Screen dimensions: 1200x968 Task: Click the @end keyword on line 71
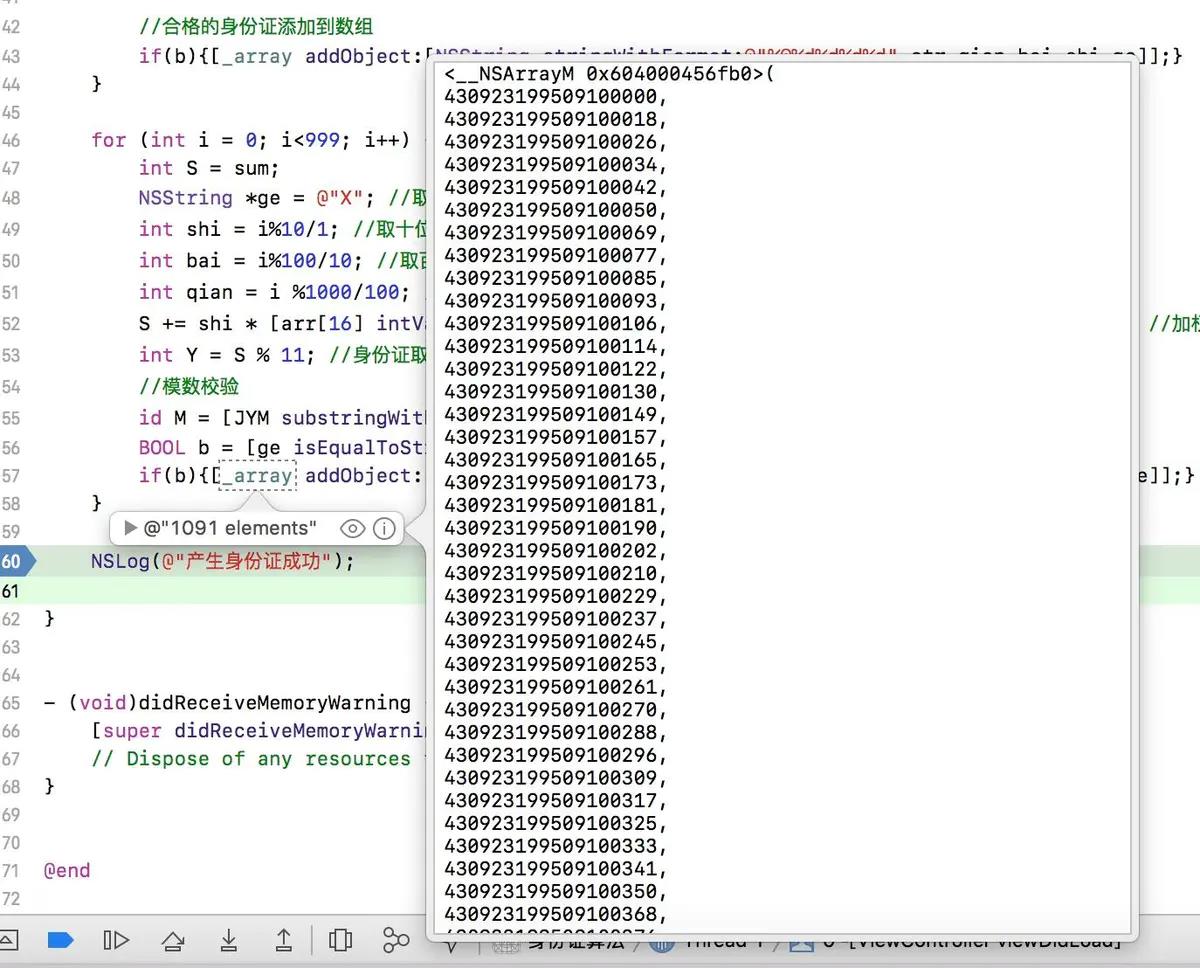tap(67, 870)
